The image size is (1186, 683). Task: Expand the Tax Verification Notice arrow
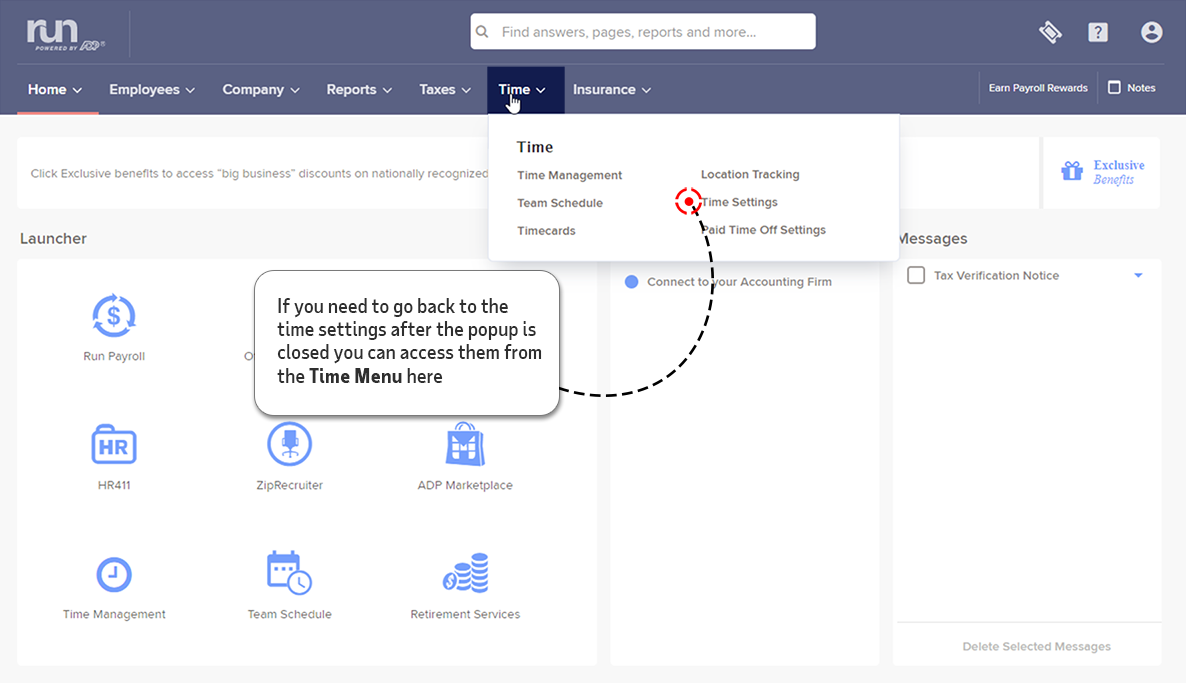1138,275
